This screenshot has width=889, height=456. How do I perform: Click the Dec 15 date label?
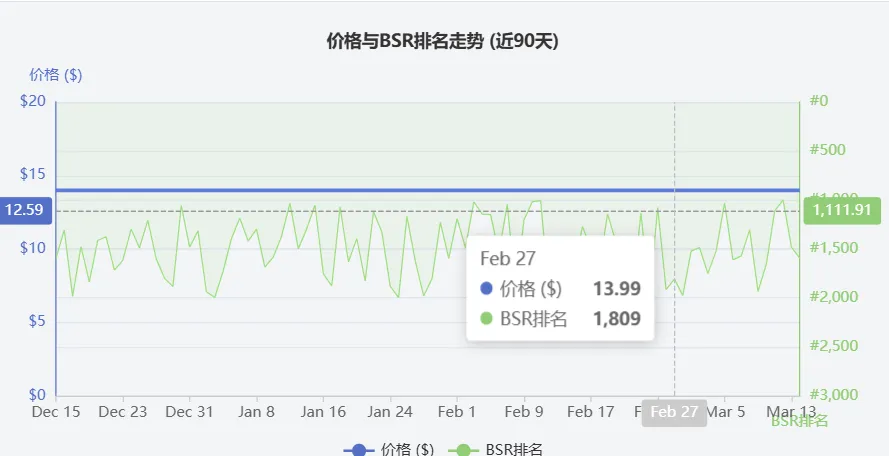pyautogui.click(x=56, y=412)
